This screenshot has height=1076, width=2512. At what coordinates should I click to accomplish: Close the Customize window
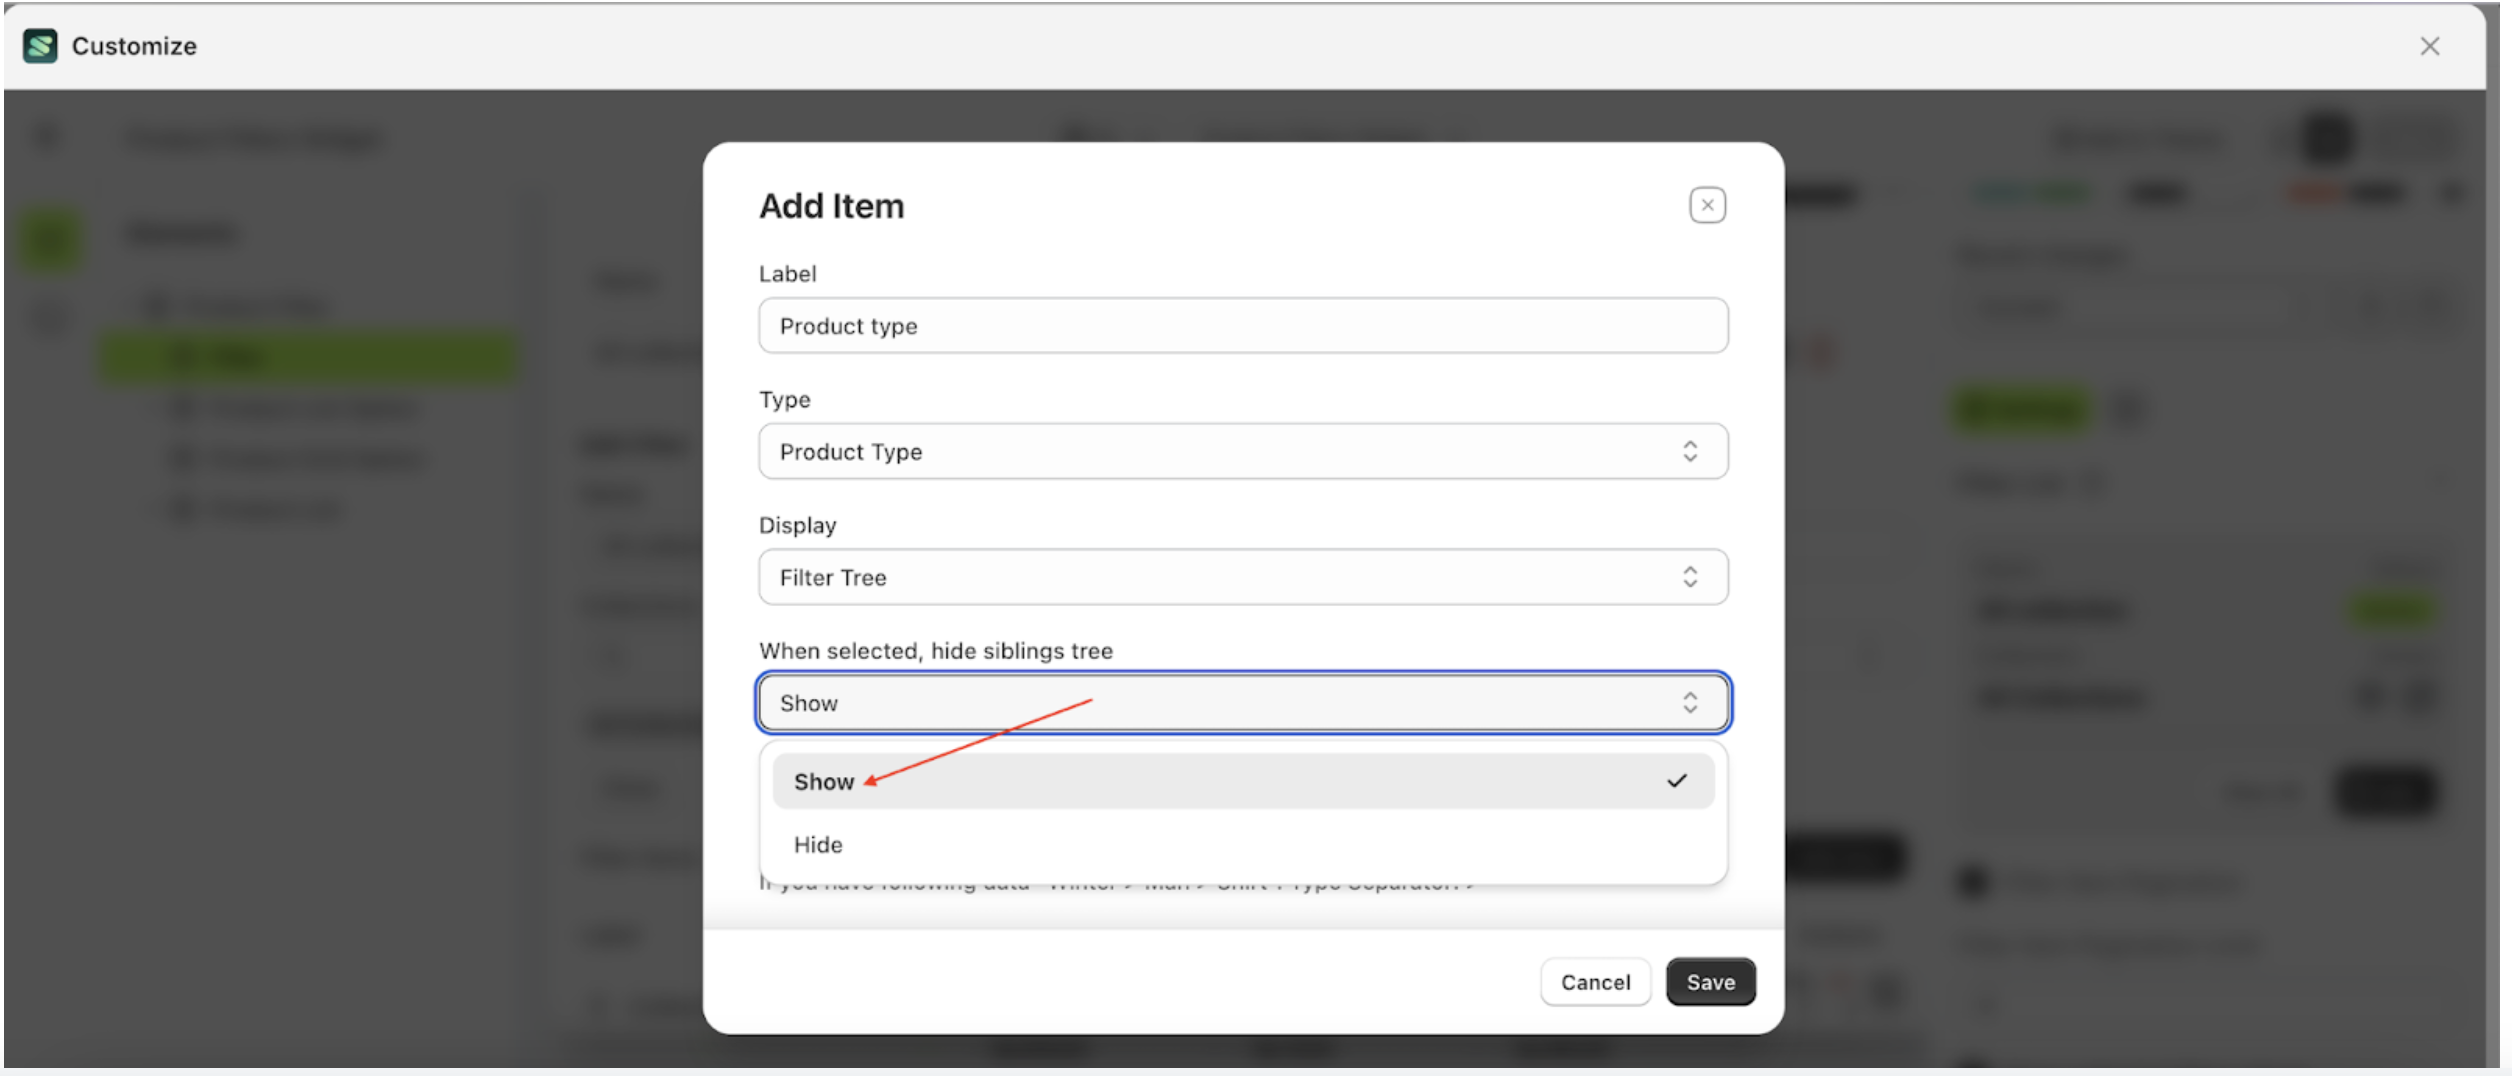[x=2430, y=46]
